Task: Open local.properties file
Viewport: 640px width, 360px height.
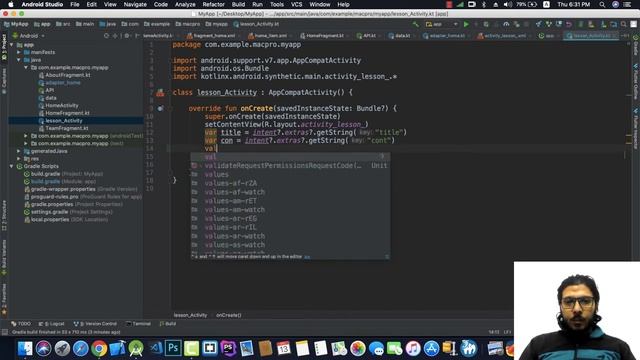Action: coord(66,220)
